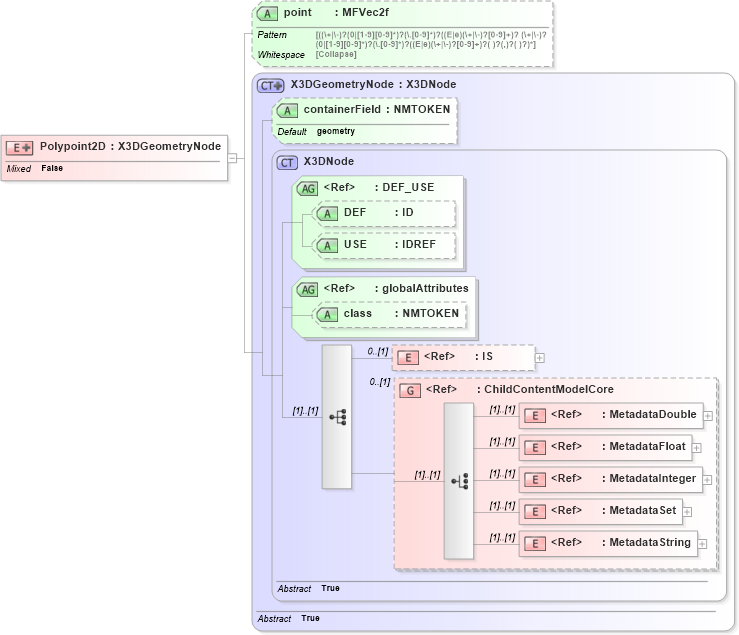The height and width of the screenshot is (635, 739).
Task: Expand the MetadataDouble reference
Action: click(708, 416)
